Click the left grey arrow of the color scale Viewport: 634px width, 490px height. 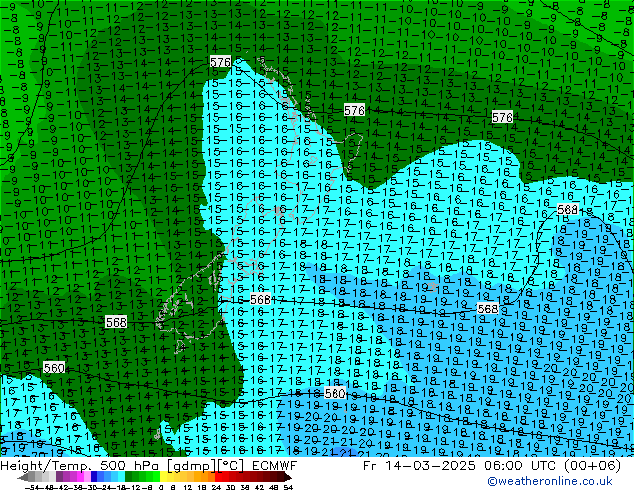[x=22, y=477]
